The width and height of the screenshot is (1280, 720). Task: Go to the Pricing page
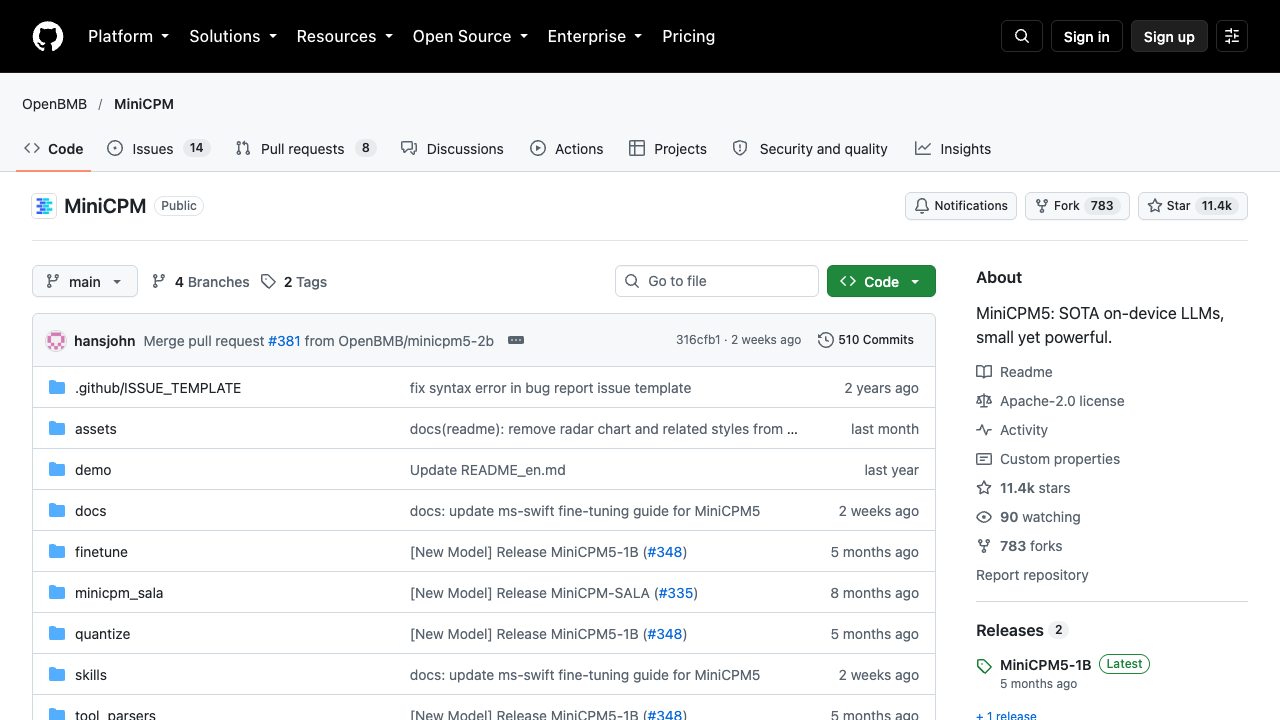688,36
